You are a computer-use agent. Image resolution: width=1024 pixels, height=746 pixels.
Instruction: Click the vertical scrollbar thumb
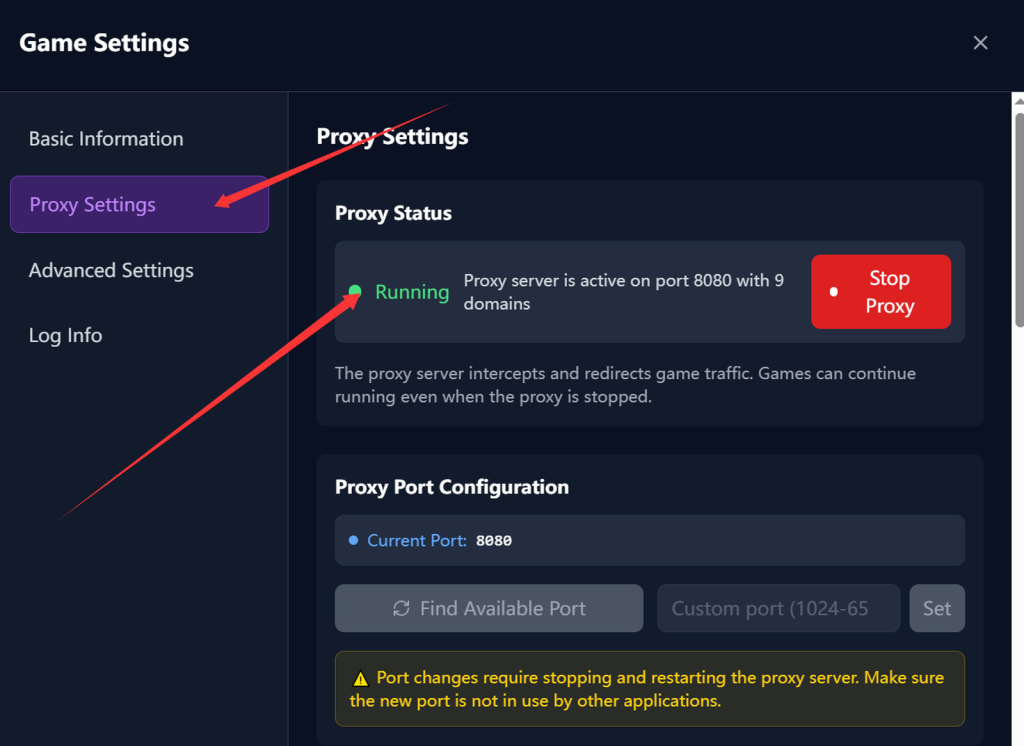point(1019,220)
